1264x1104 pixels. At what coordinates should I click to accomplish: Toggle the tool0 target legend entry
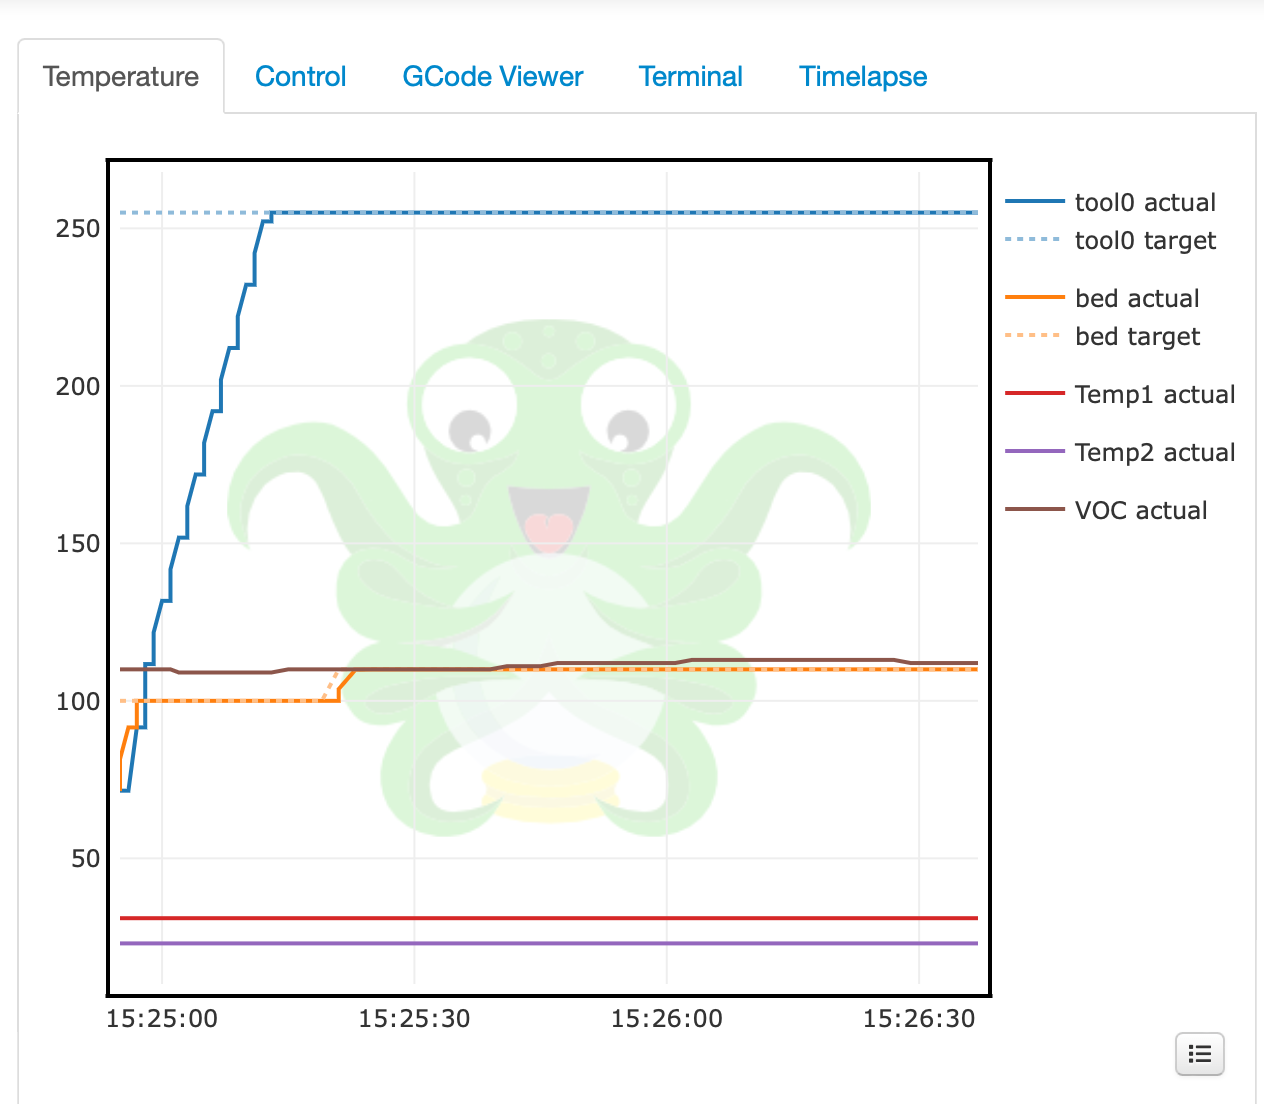1111,240
